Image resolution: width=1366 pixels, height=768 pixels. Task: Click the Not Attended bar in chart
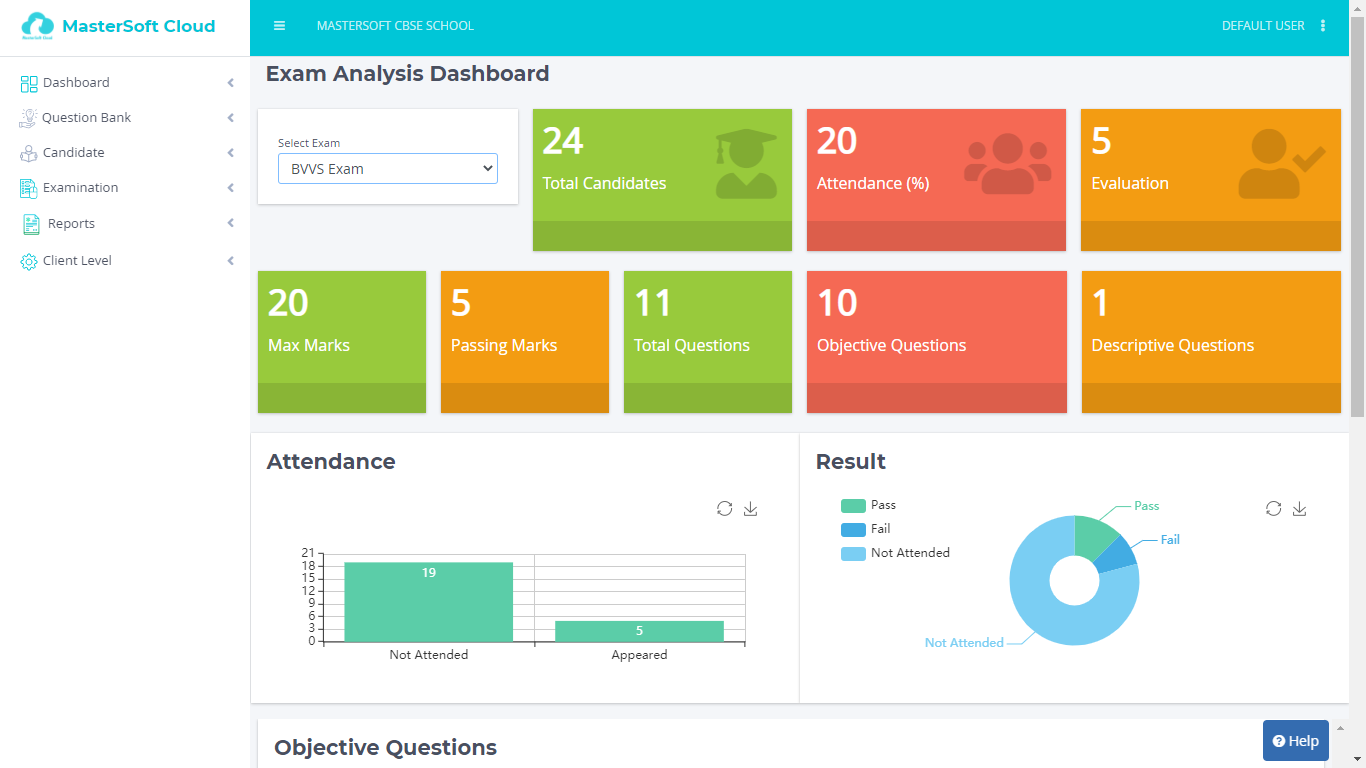point(428,602)
